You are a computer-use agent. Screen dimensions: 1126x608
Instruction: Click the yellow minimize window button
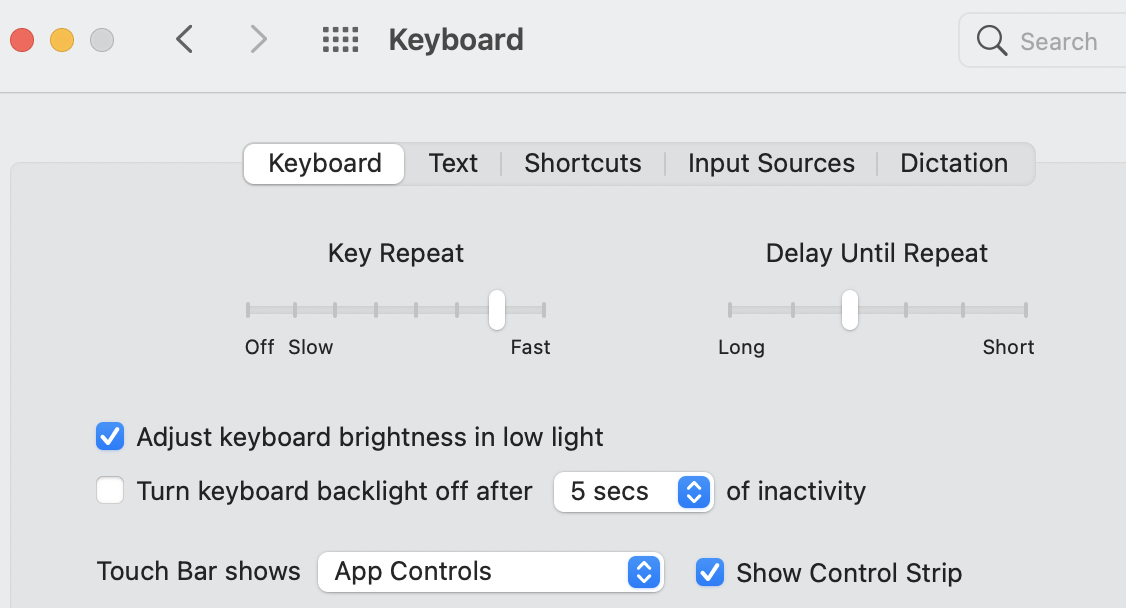tap(62, 40)
